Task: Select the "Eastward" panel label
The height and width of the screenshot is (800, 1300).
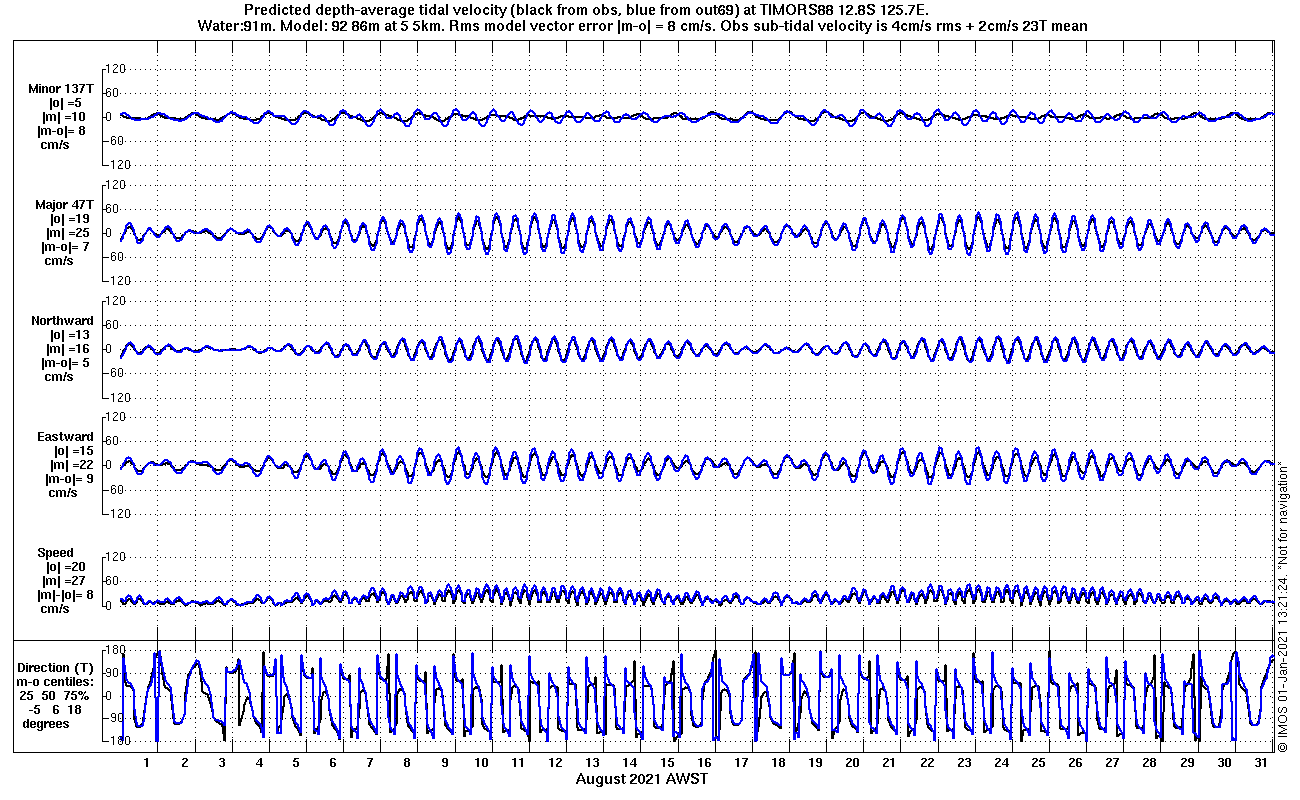Action: tap(66, 437)
